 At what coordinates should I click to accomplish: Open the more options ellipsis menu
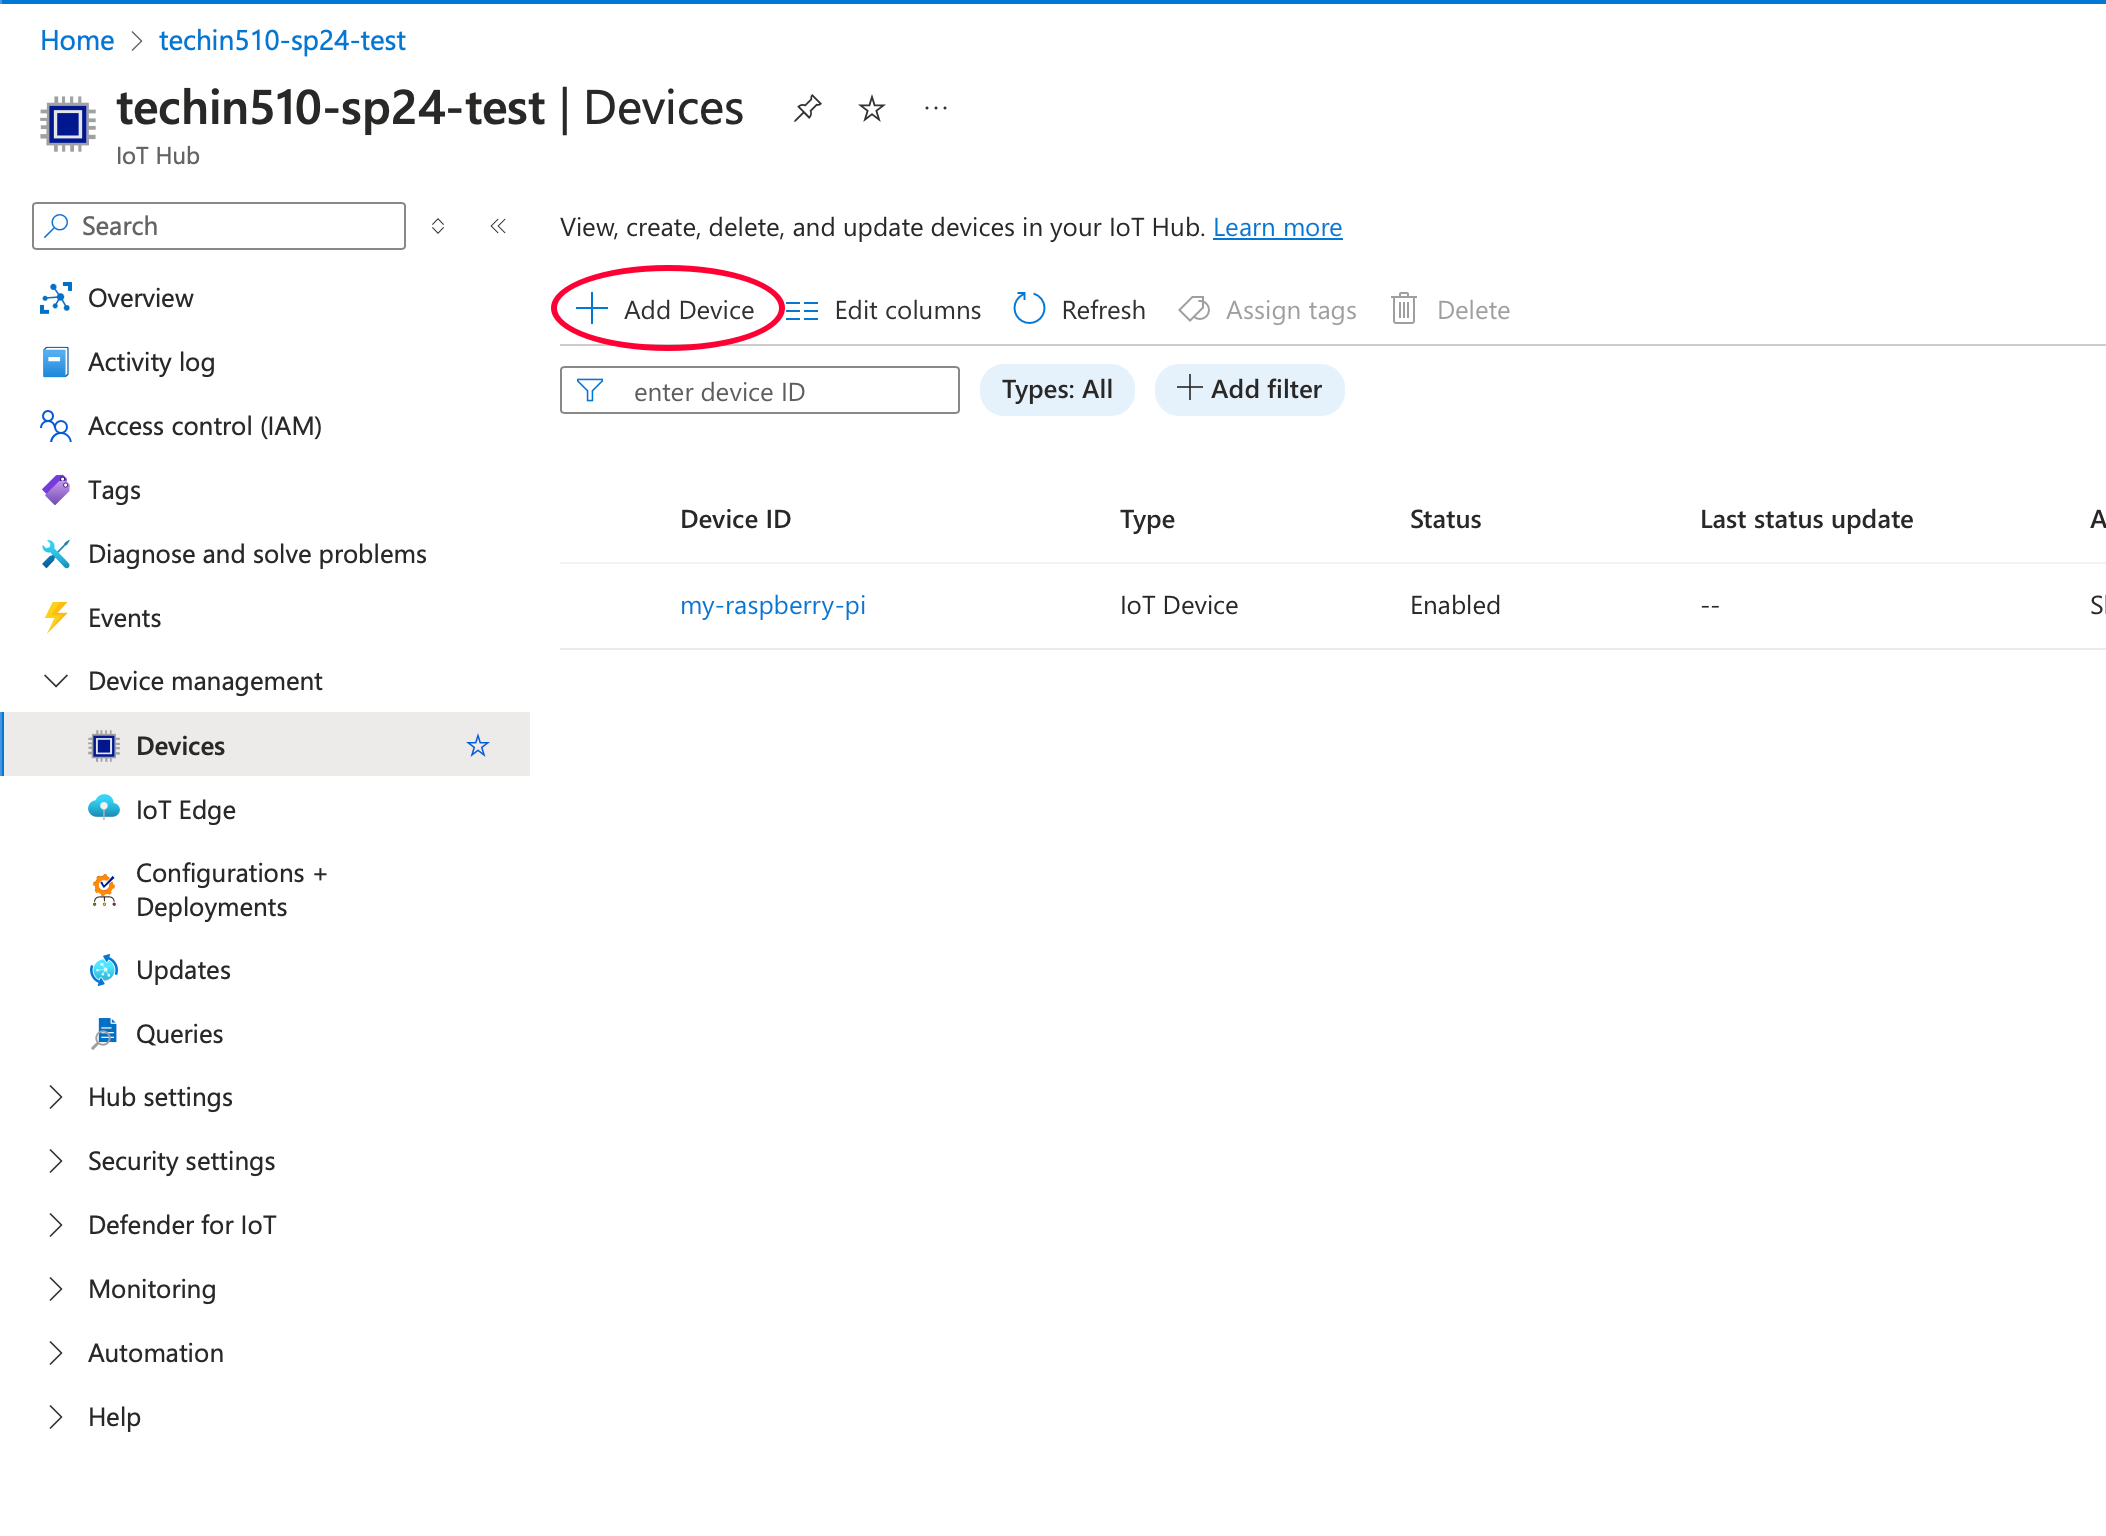click(x=936, y=108)
